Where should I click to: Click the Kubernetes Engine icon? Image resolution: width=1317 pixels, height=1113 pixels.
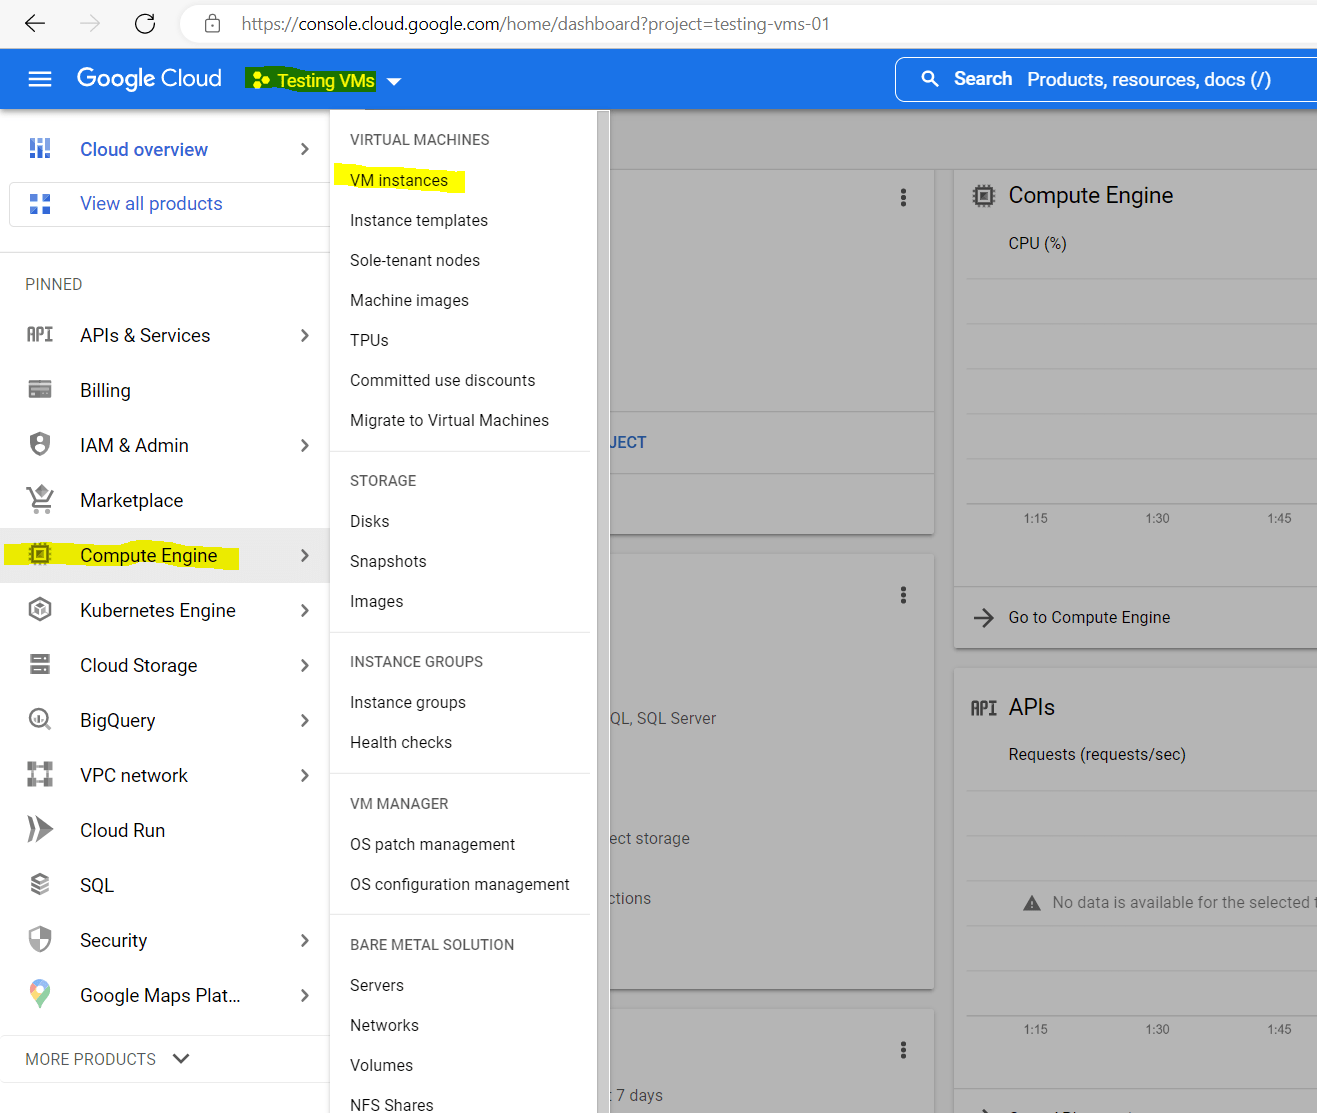(x=40, y=609)
